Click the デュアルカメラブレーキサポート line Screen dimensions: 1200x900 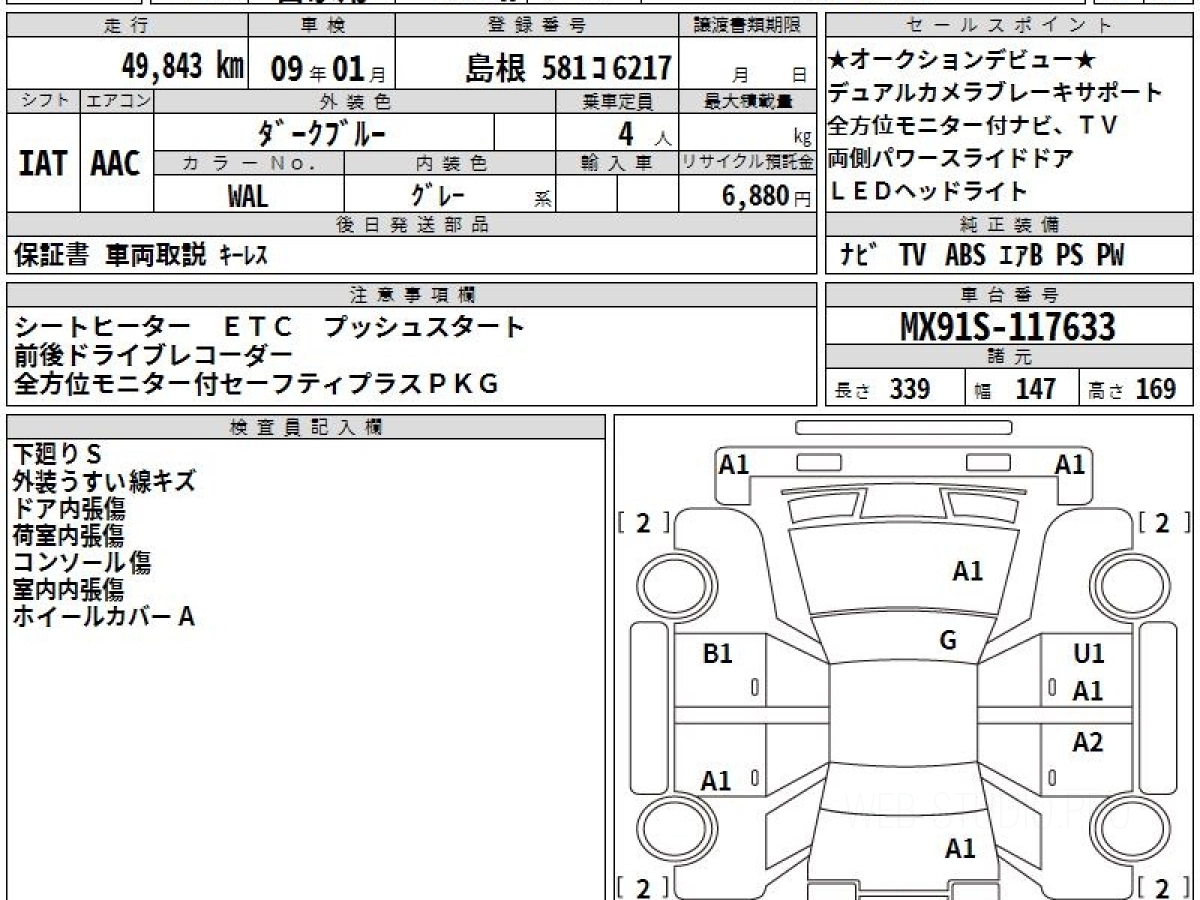point(995,93)
